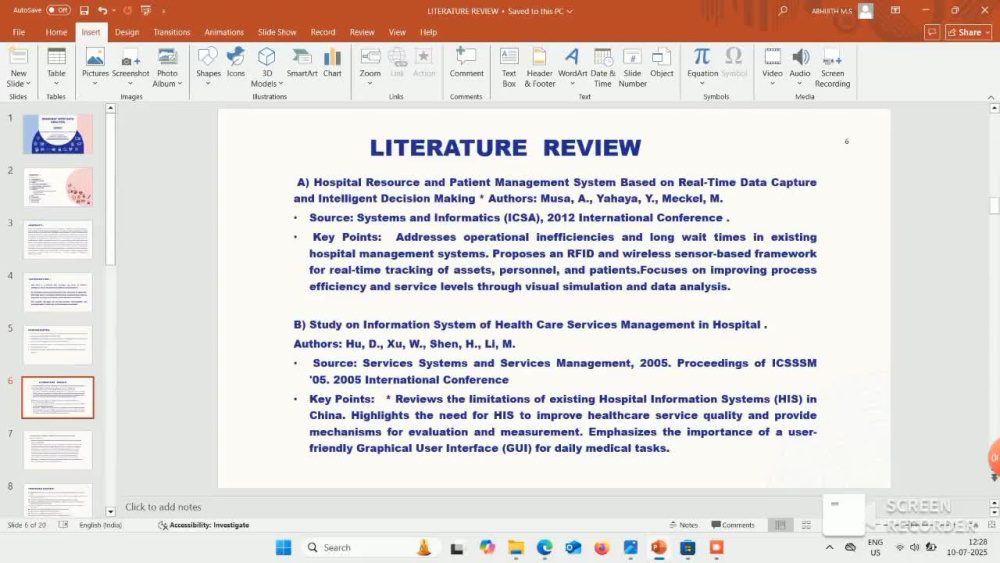The width and height of the screenshot is (1000, 563).
Task: Open the Review tab
Action: pyautogui.click(x=362, y=32)
